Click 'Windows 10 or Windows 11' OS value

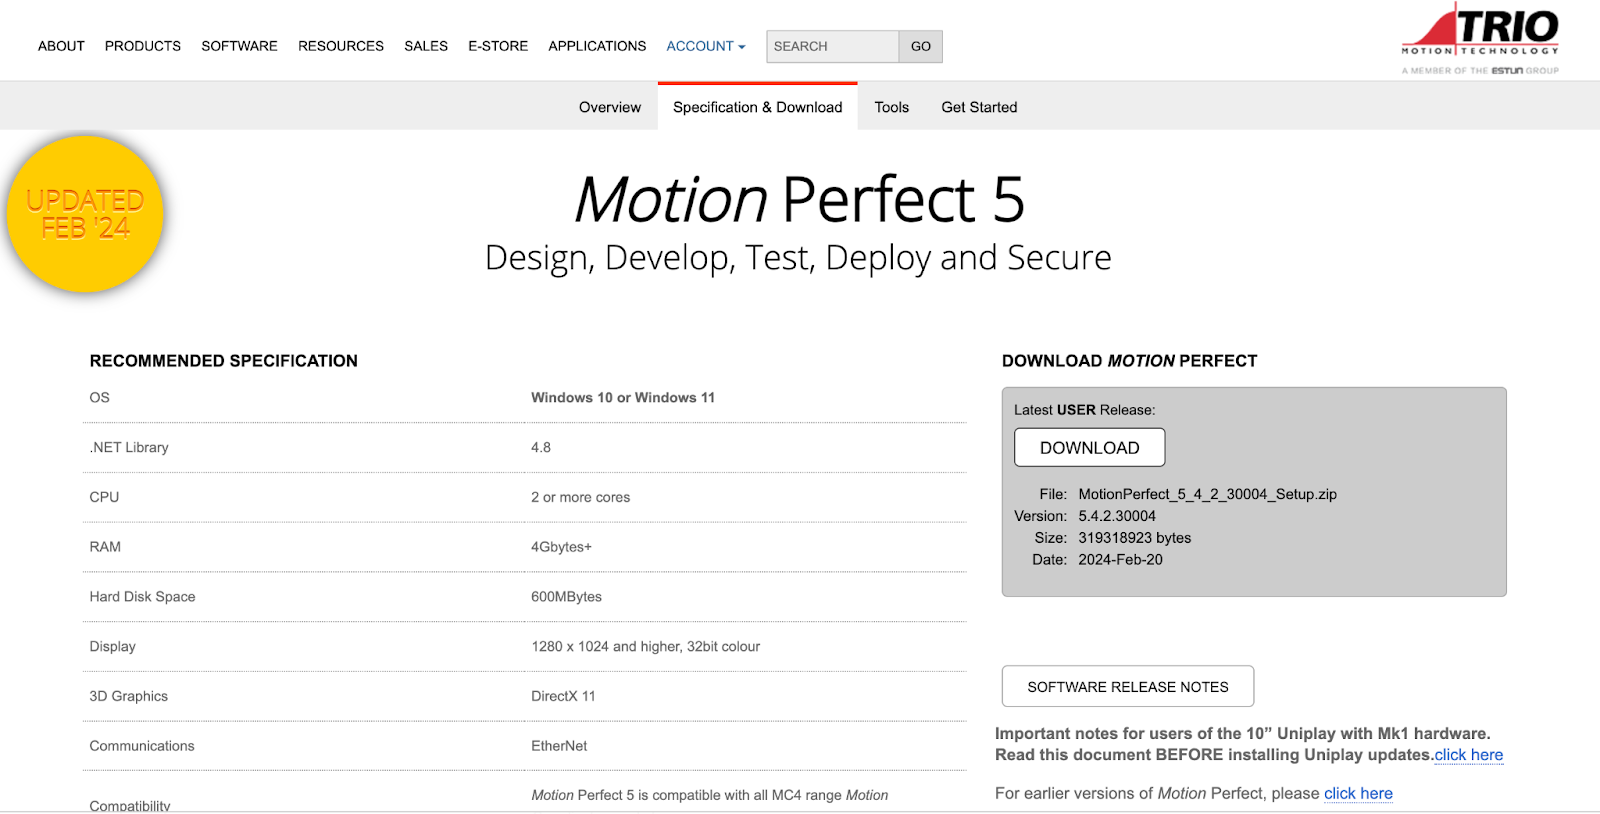click(623, 398)
